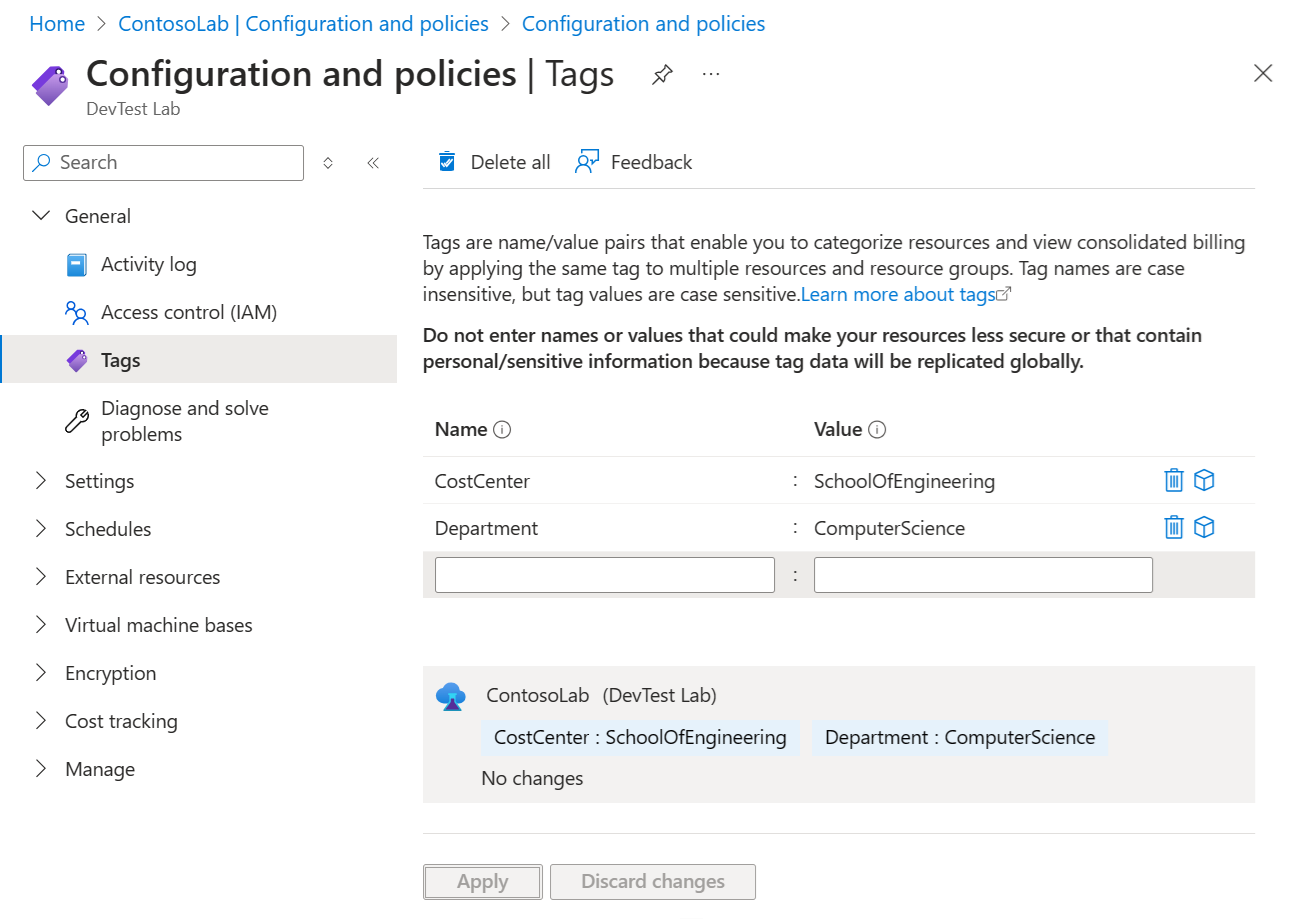Image resolution: width=1296 pixels, height=919 pixels.
Task: Open the ellipsis menu next to the title
Action: click(710, 74)
